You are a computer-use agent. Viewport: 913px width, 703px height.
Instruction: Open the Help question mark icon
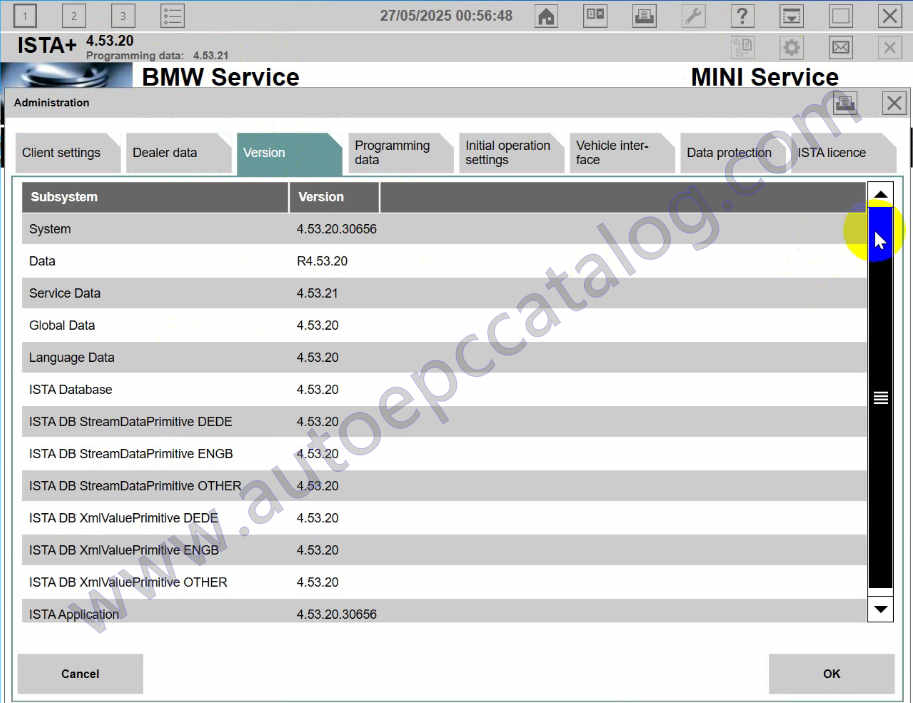pos(742,16)
